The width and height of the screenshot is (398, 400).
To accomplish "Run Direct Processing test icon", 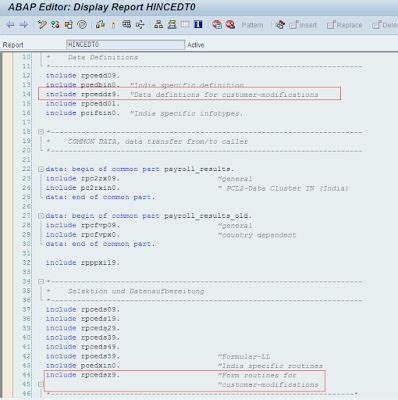I will (126, 25).
